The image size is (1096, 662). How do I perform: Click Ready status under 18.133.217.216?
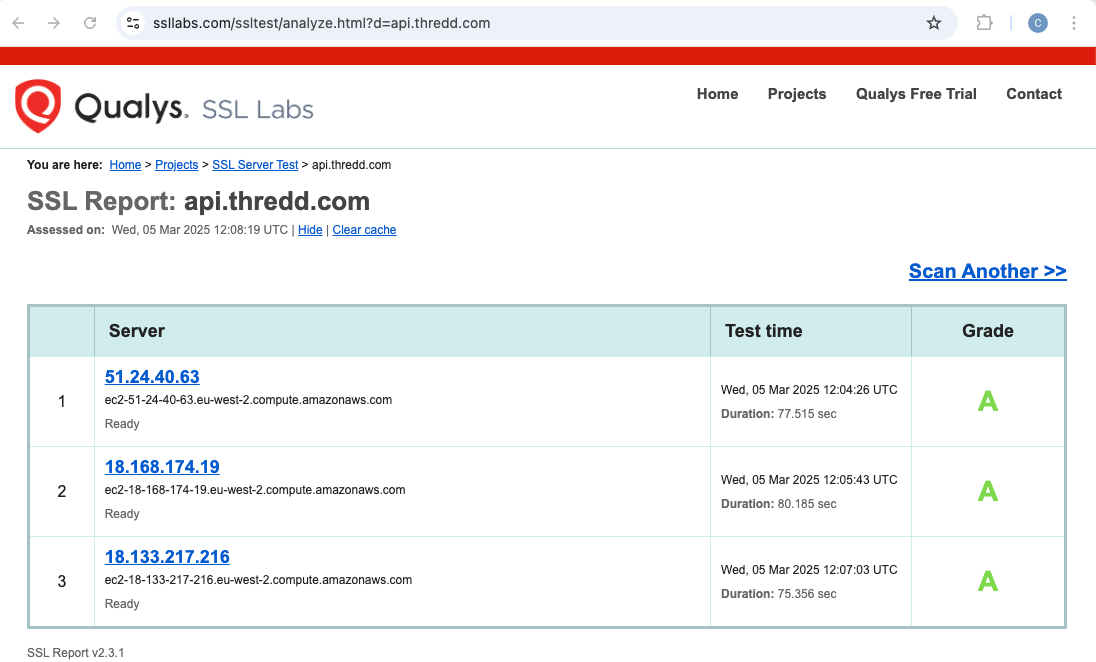pos(122,605)
